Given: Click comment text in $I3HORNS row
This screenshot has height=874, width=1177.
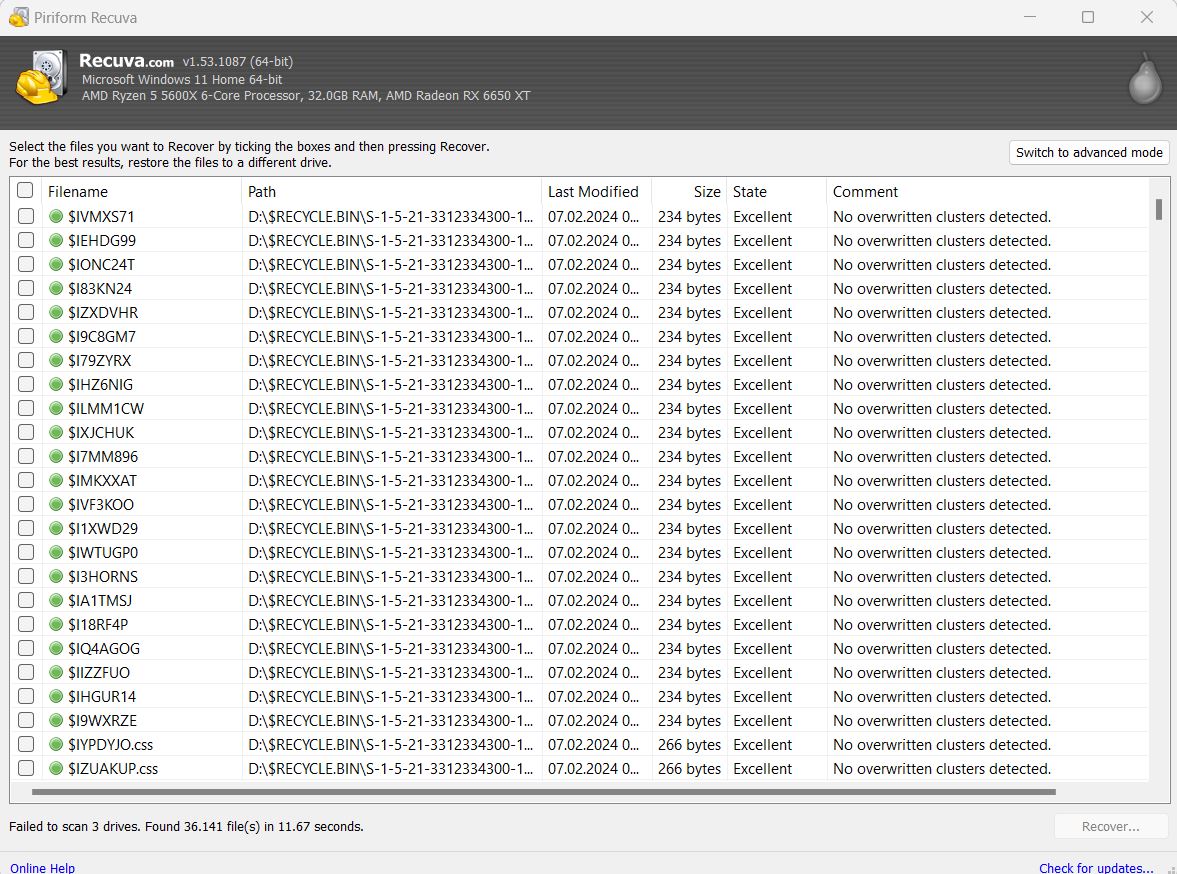Looking at the screenshot, I should pos(941,577).
